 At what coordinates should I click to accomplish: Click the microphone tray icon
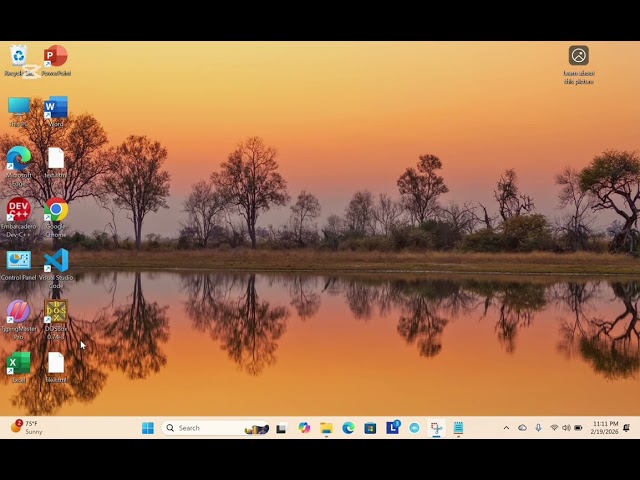(538, 428)
